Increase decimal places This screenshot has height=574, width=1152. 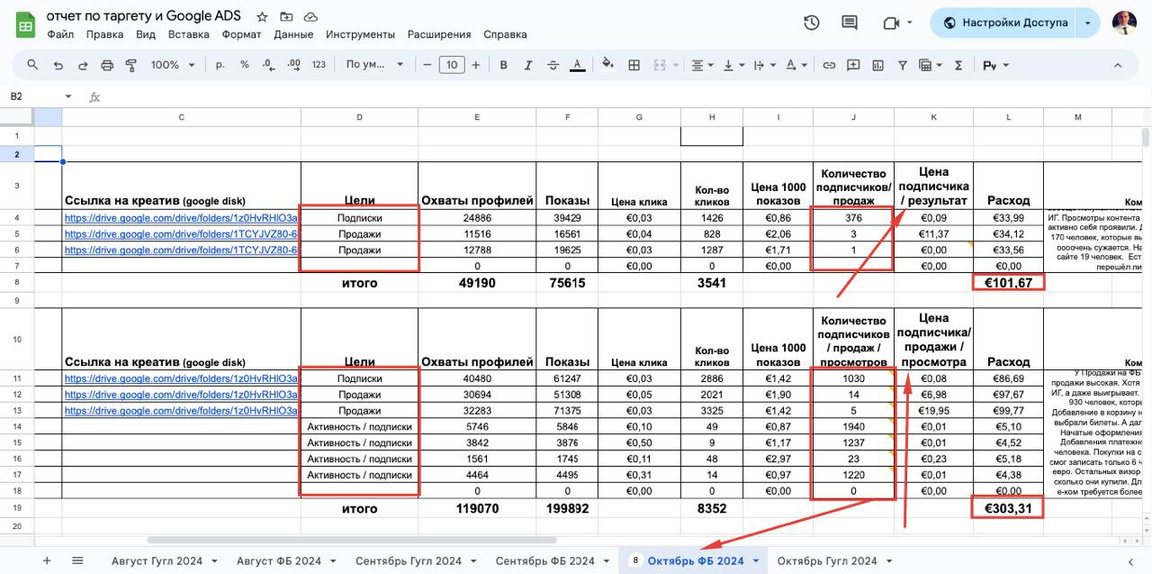pos(294,65)
